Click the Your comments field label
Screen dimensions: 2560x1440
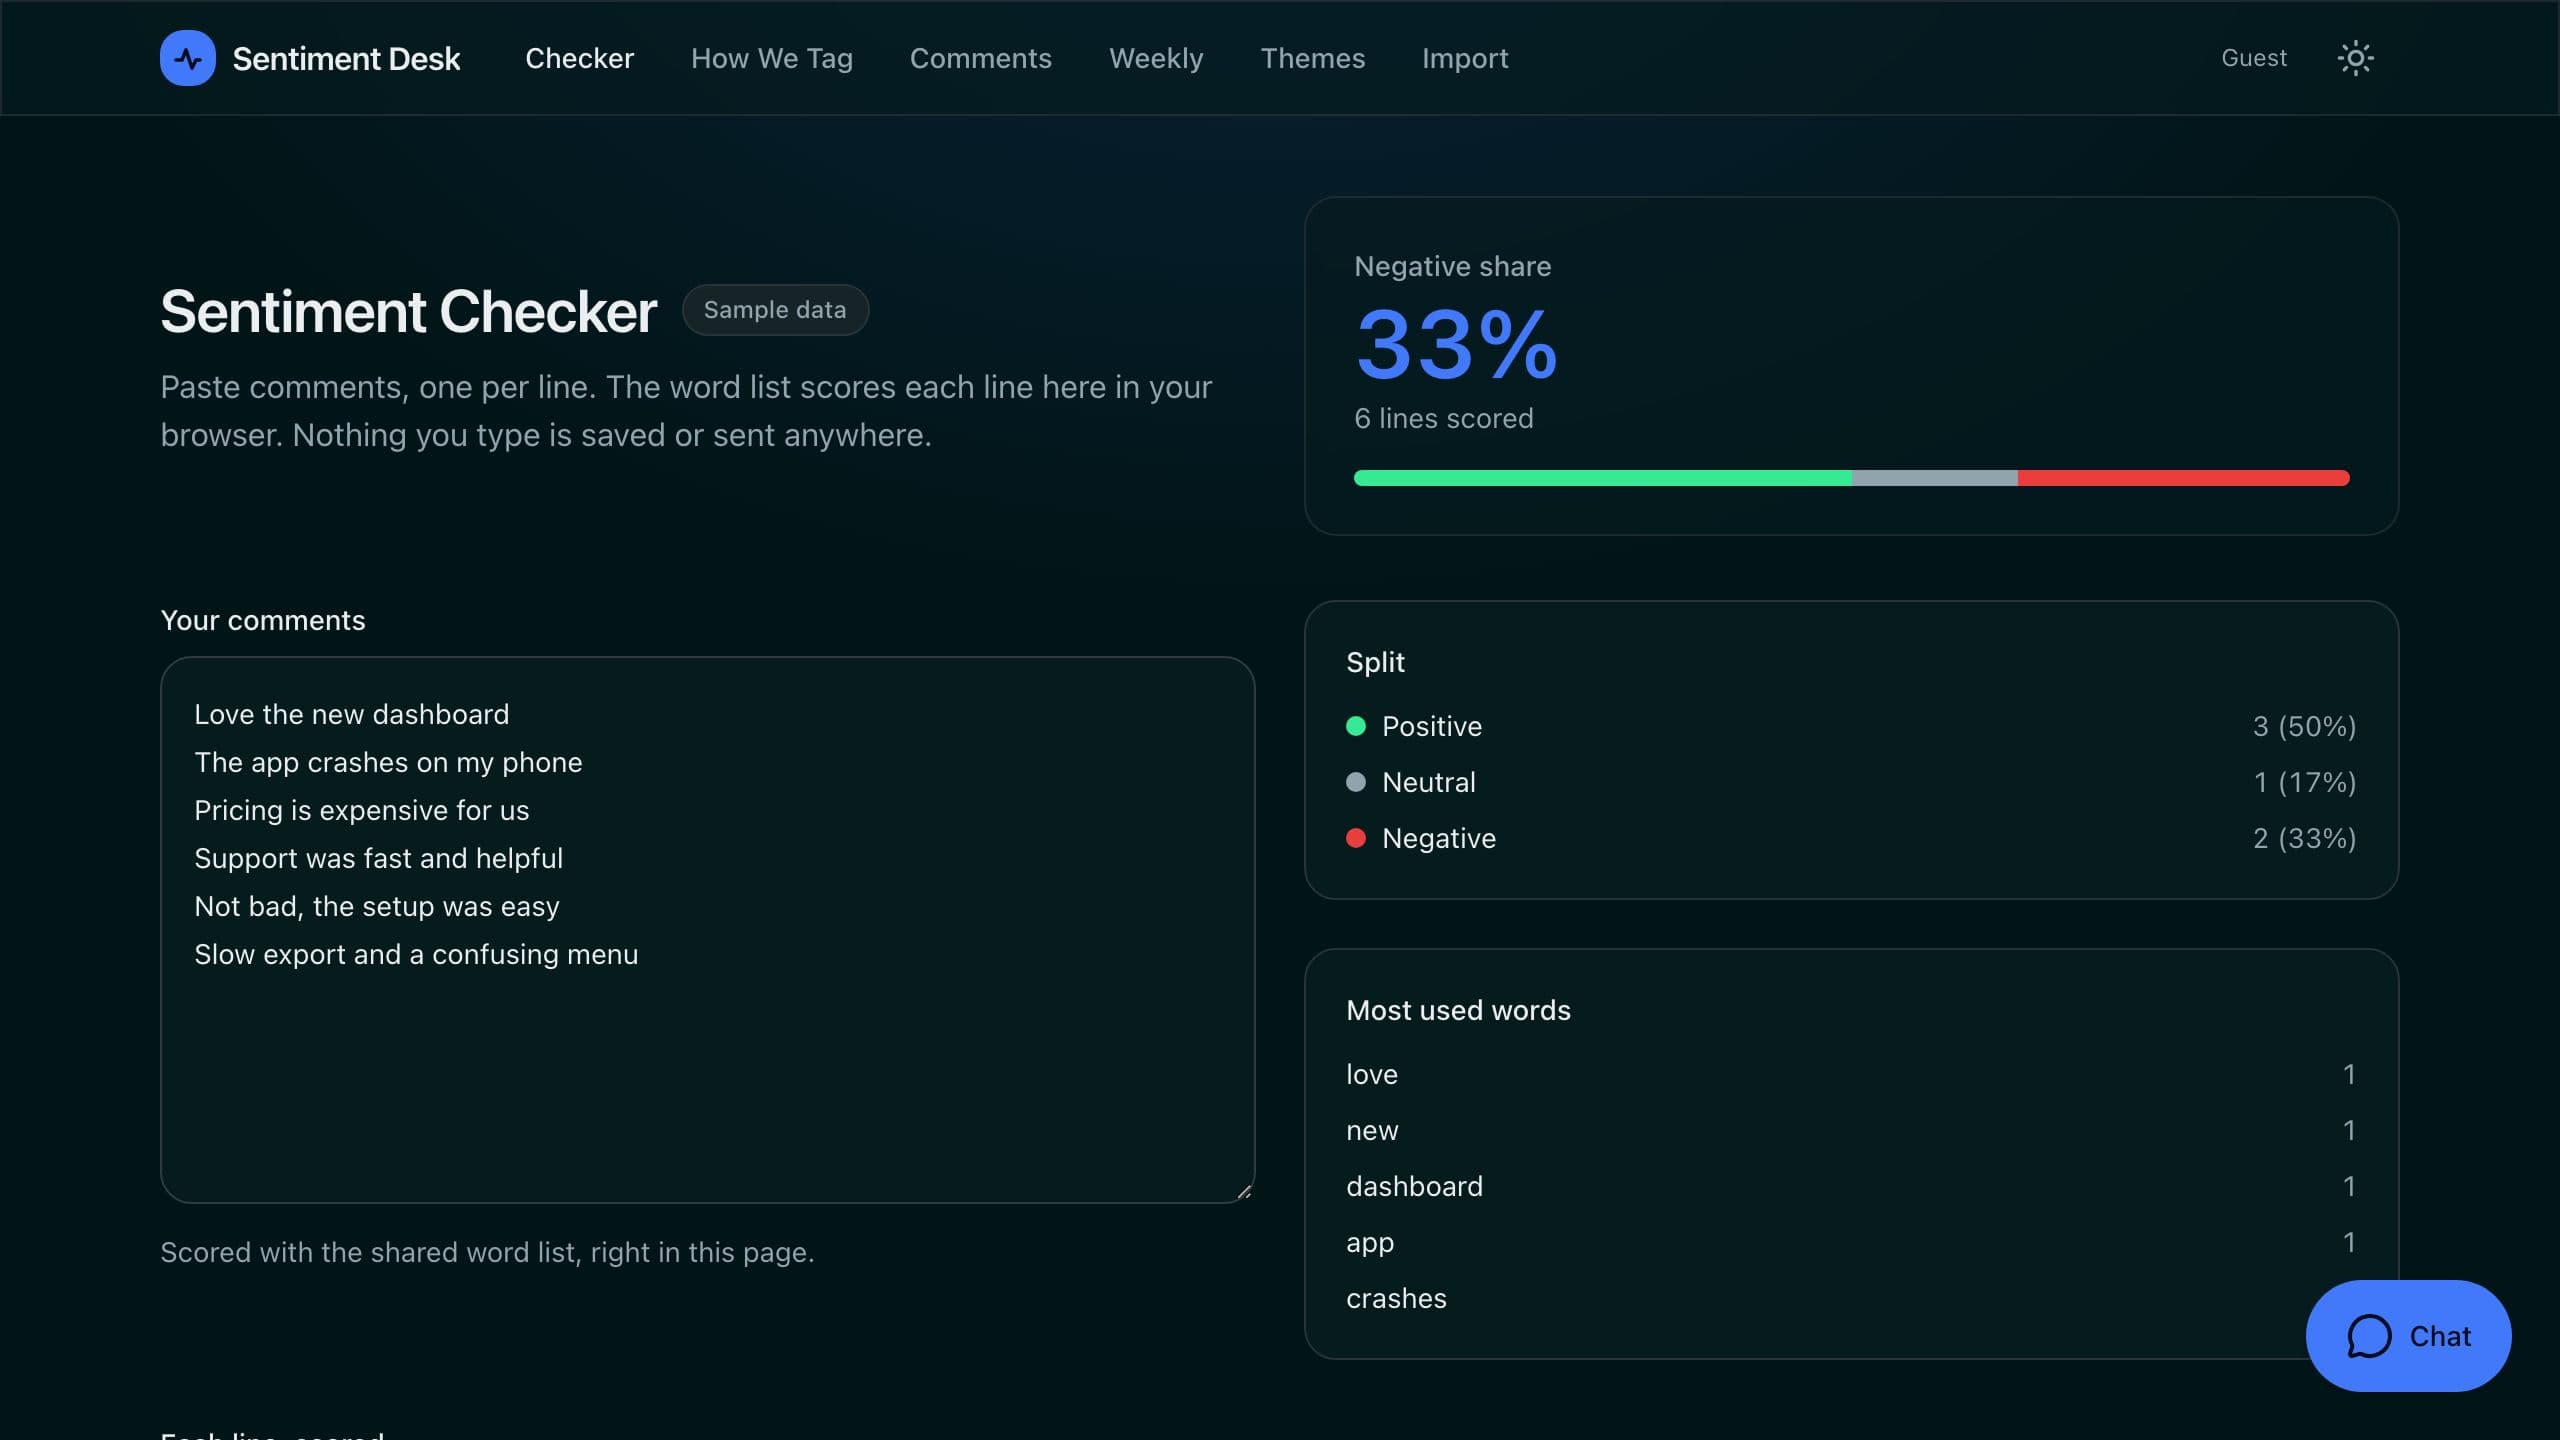coord(263,620)
